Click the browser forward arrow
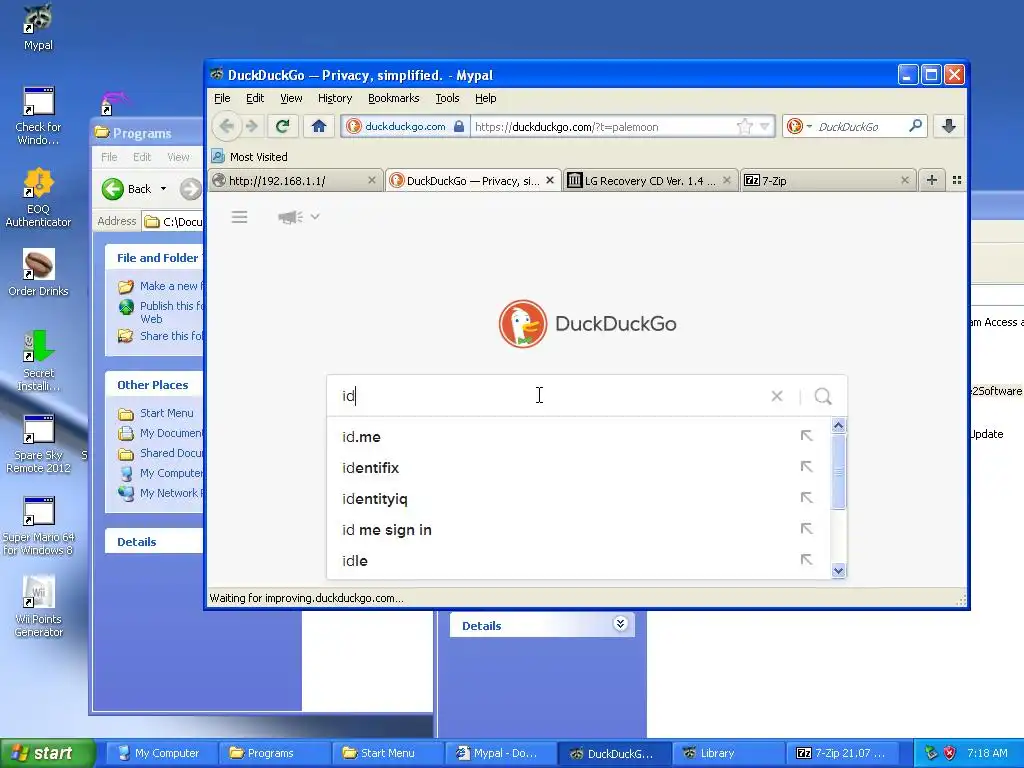This screenshot has height=768, width=1024. click(x=251, y=126)
